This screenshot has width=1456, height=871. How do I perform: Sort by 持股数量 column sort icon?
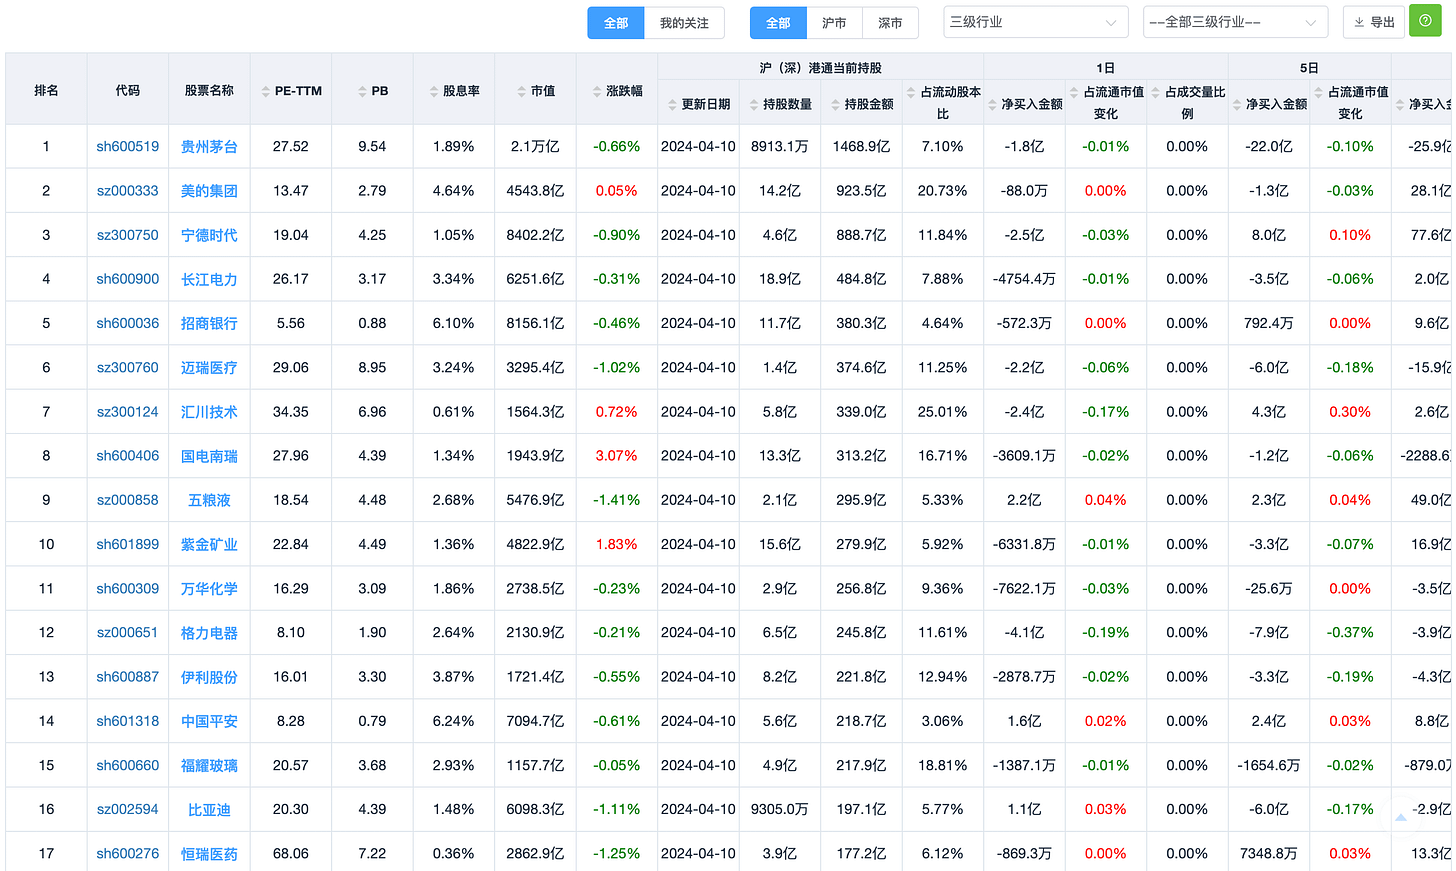coord(753,104)
